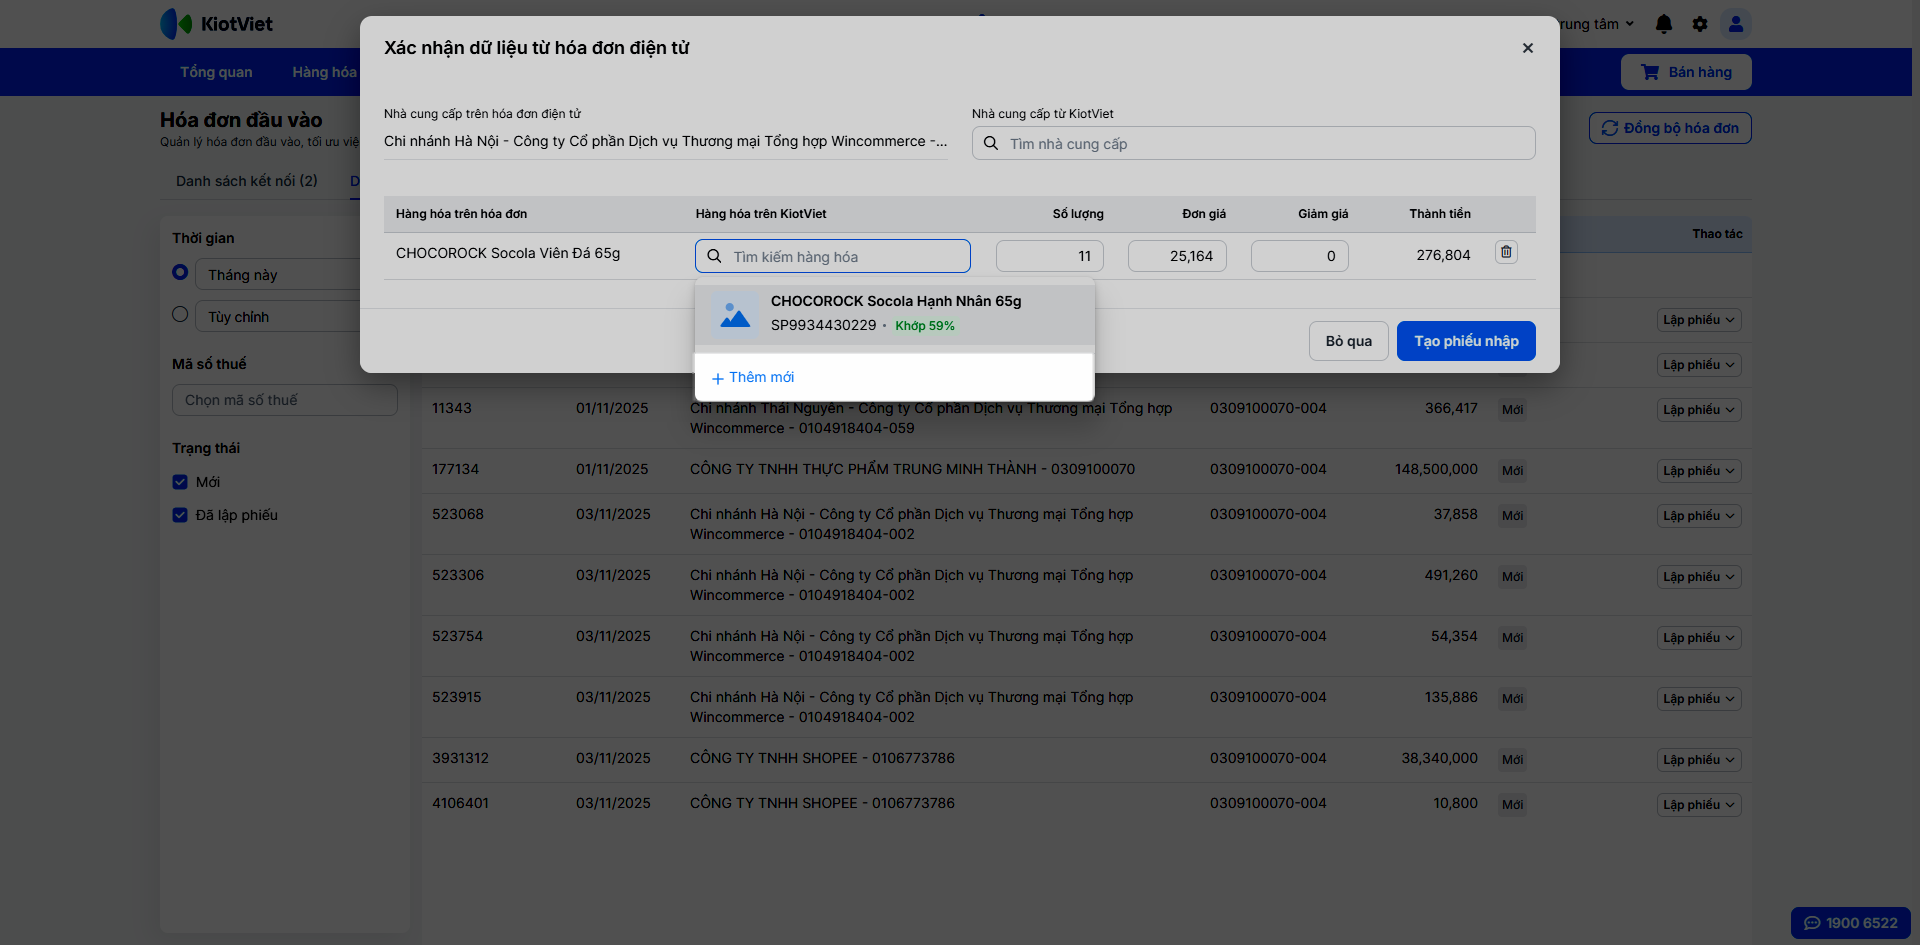
Task: Open Lập phiếu dropdown for invoice 3931312
Action: pos(1699,760)
